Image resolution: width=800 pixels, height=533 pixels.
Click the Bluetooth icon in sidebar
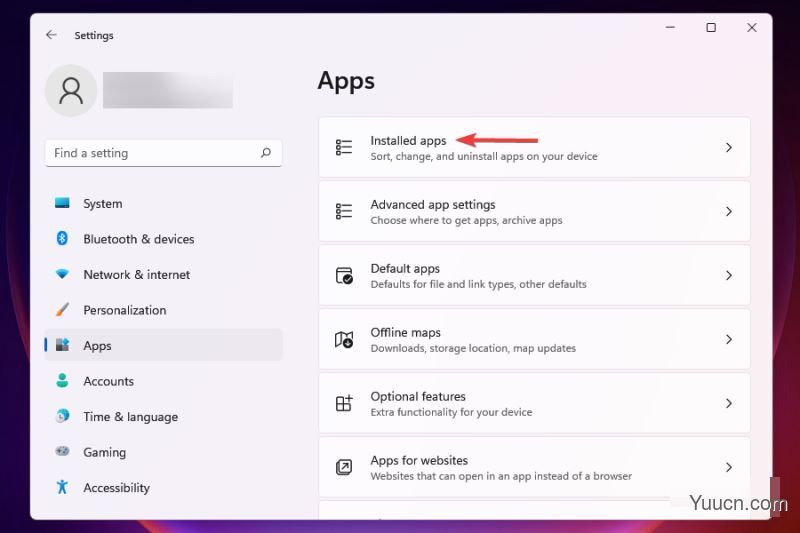[62, 238]
